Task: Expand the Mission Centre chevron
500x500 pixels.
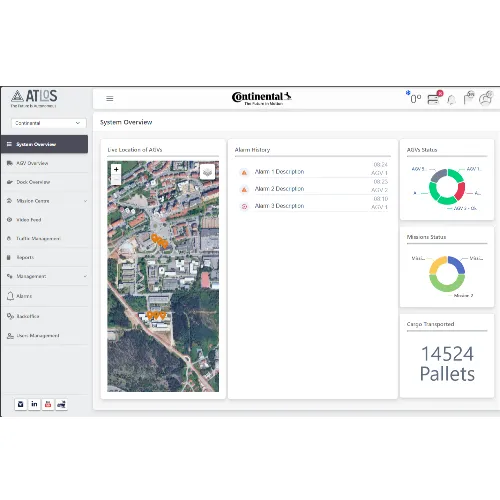Action: coord(85,201)
